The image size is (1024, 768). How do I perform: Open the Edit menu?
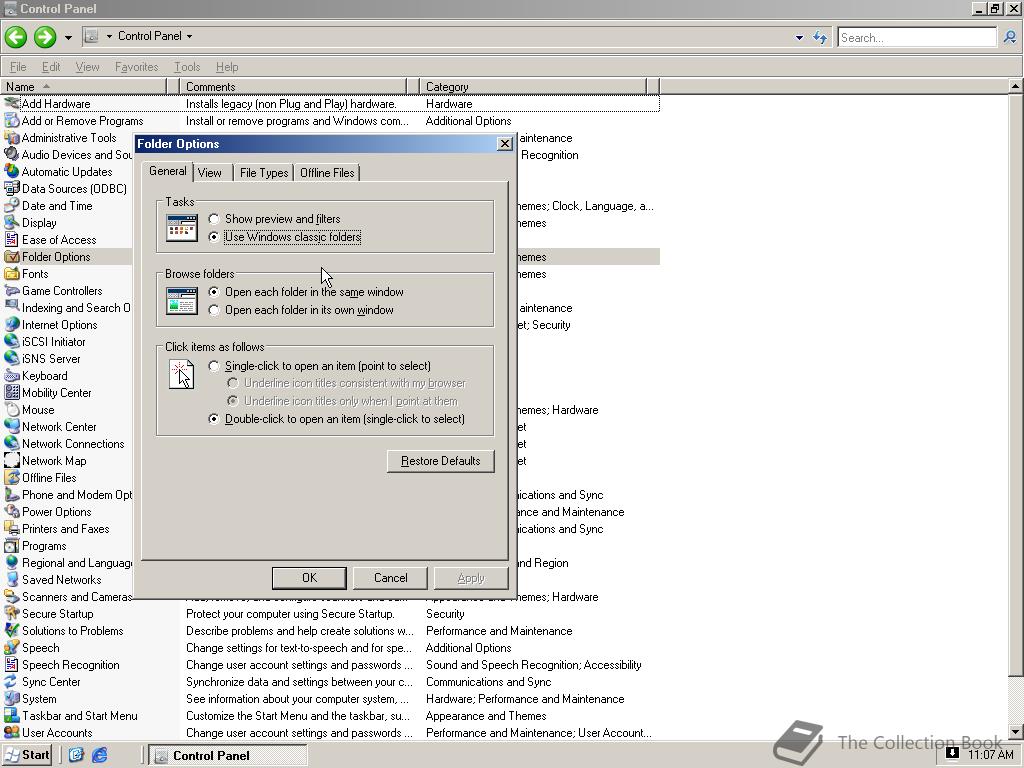click(51, 67)
